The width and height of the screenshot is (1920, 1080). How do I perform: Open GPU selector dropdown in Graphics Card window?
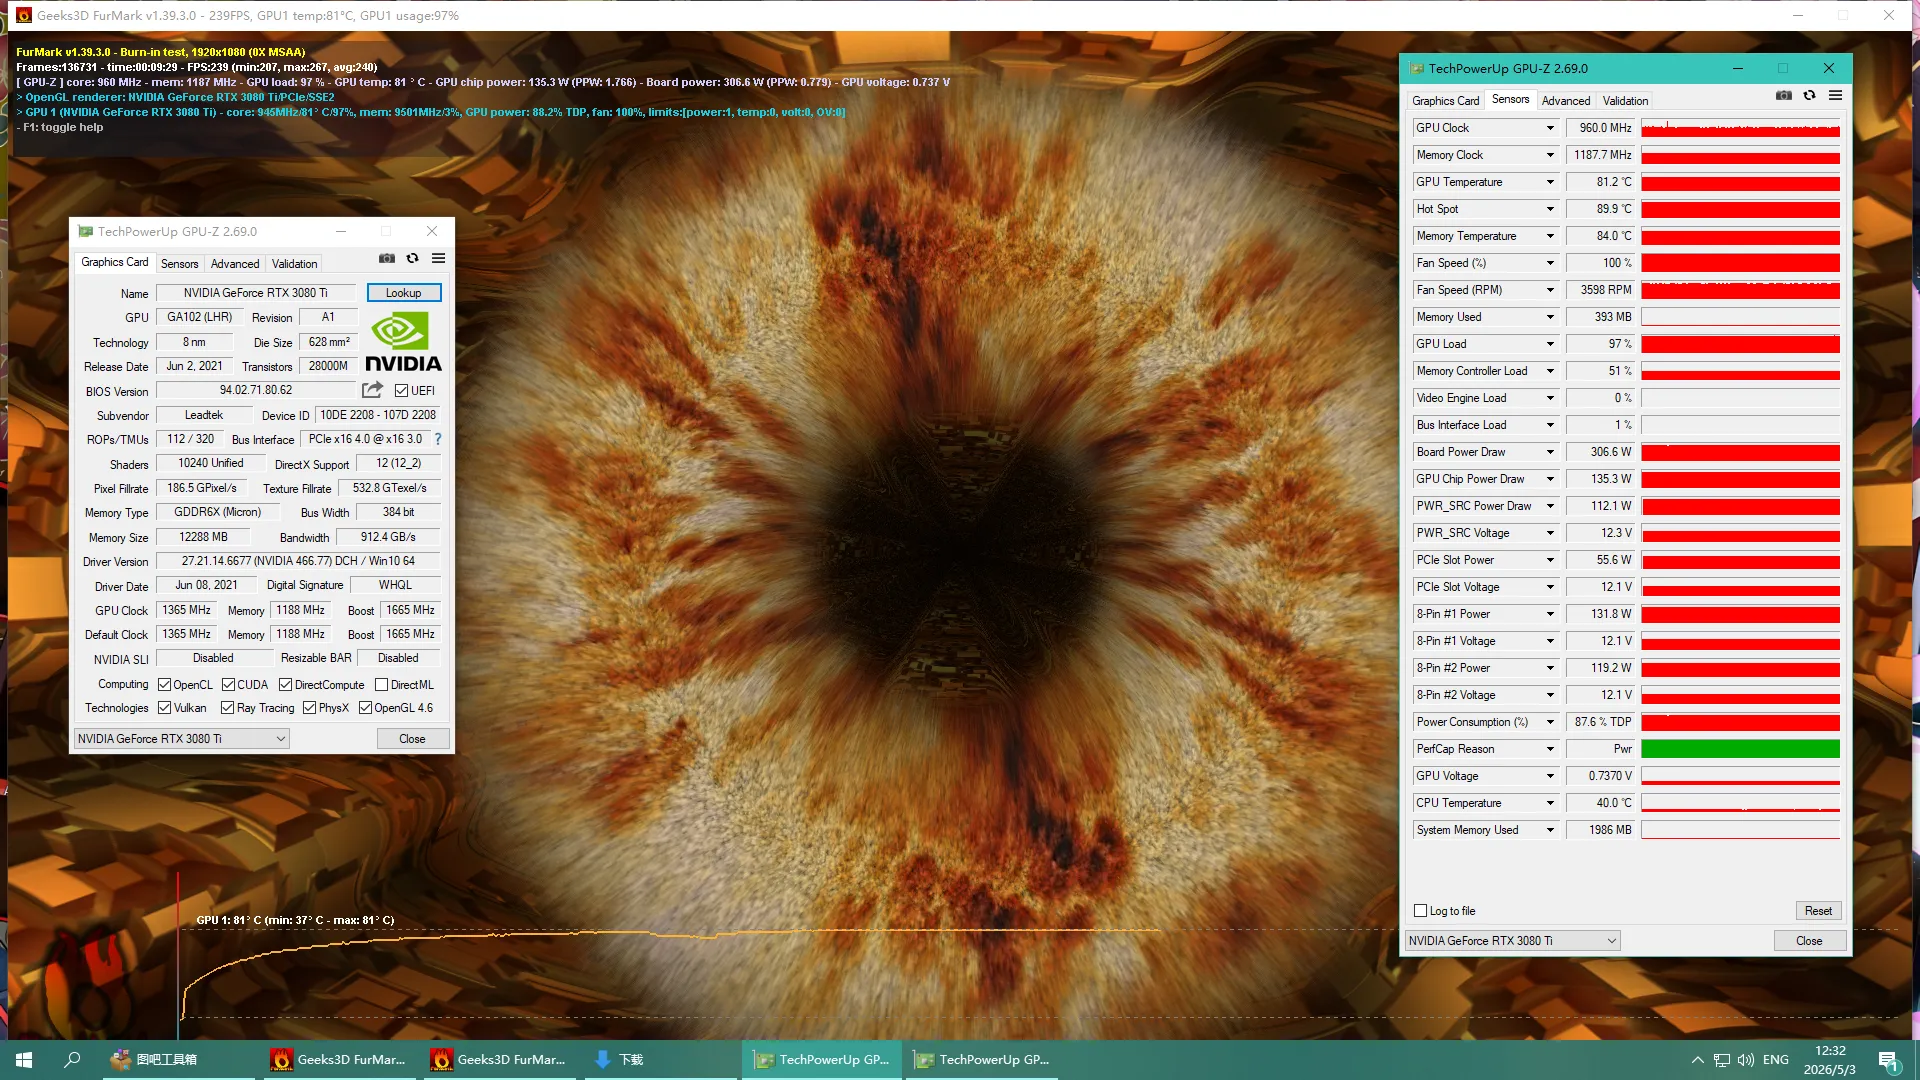181,739
